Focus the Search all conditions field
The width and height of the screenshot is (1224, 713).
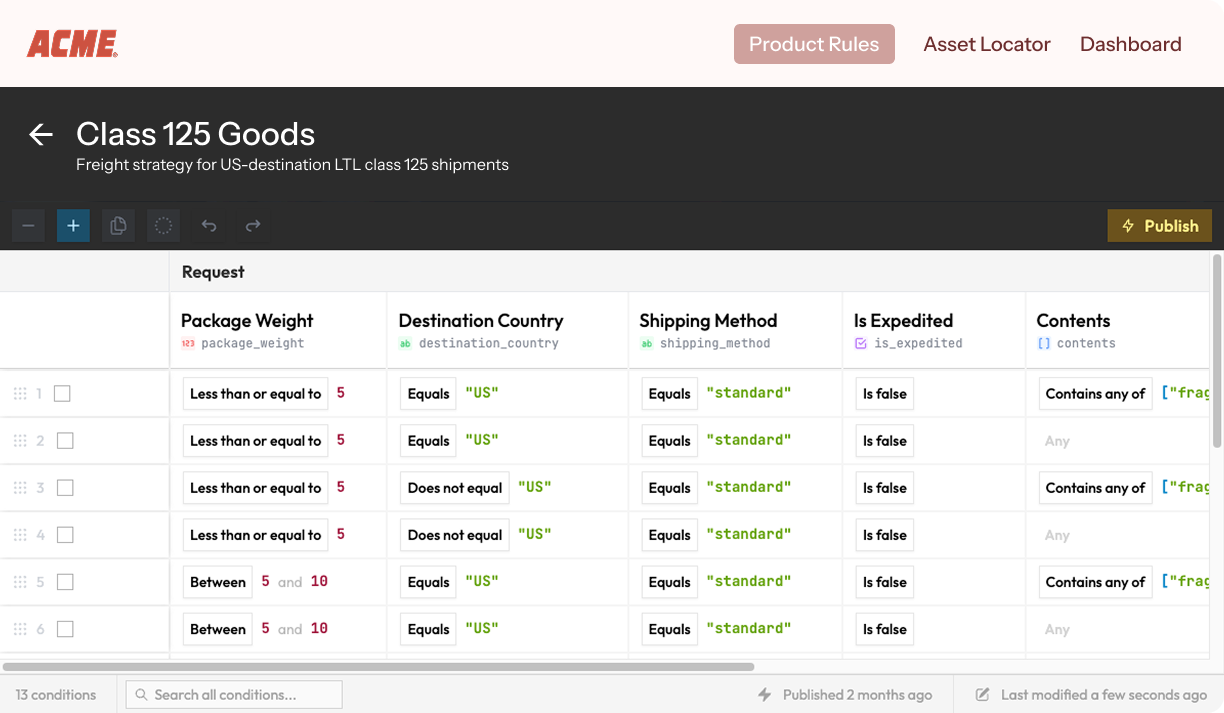(234, 694)
